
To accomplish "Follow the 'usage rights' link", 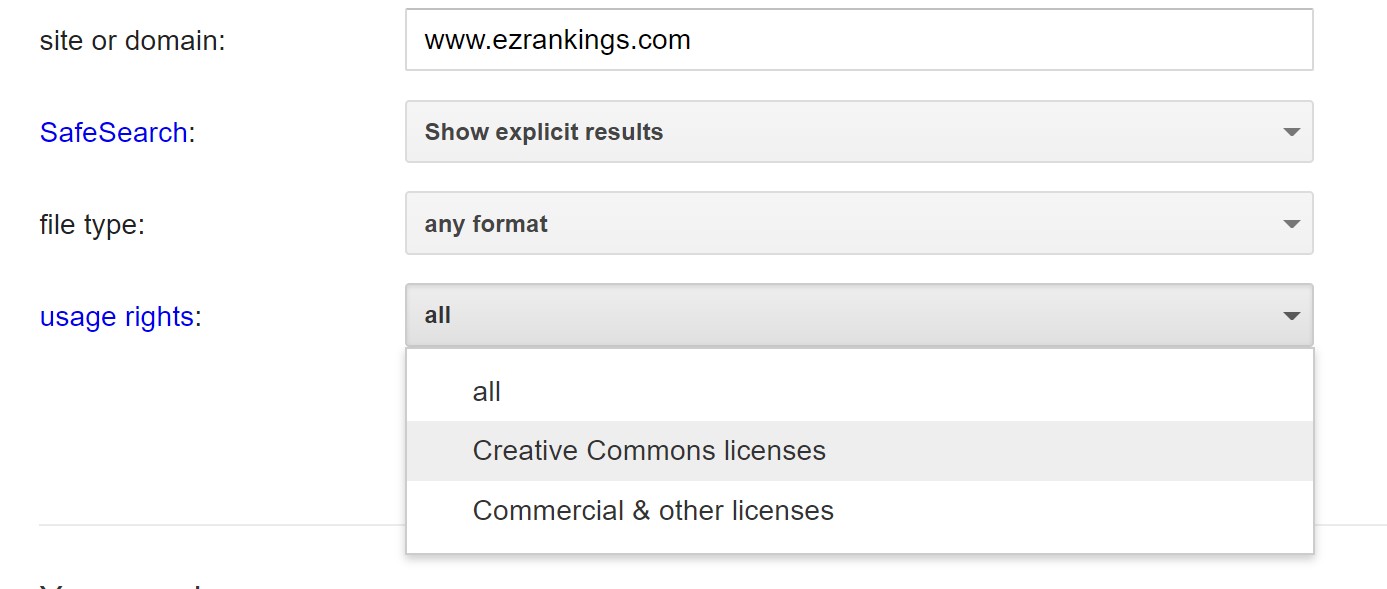I will pyautogui.click(x=116, y=317).
